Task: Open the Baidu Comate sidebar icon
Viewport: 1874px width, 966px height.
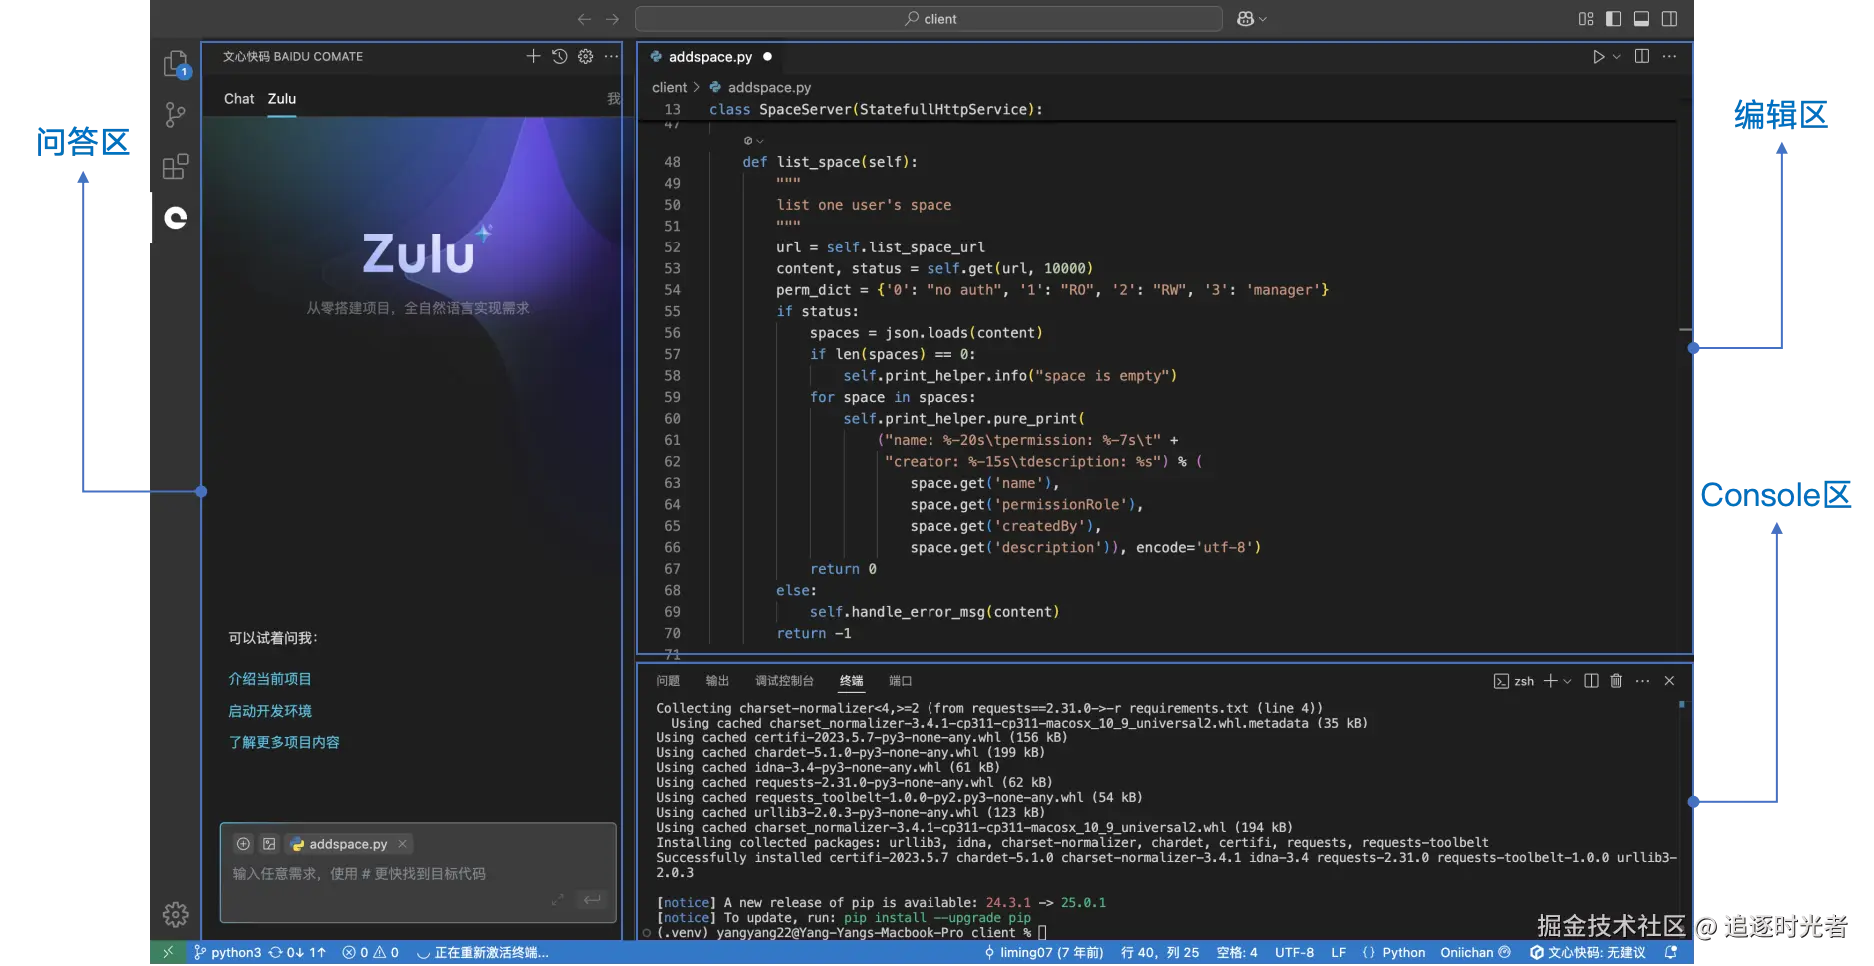Action: [x=176, y=218]
